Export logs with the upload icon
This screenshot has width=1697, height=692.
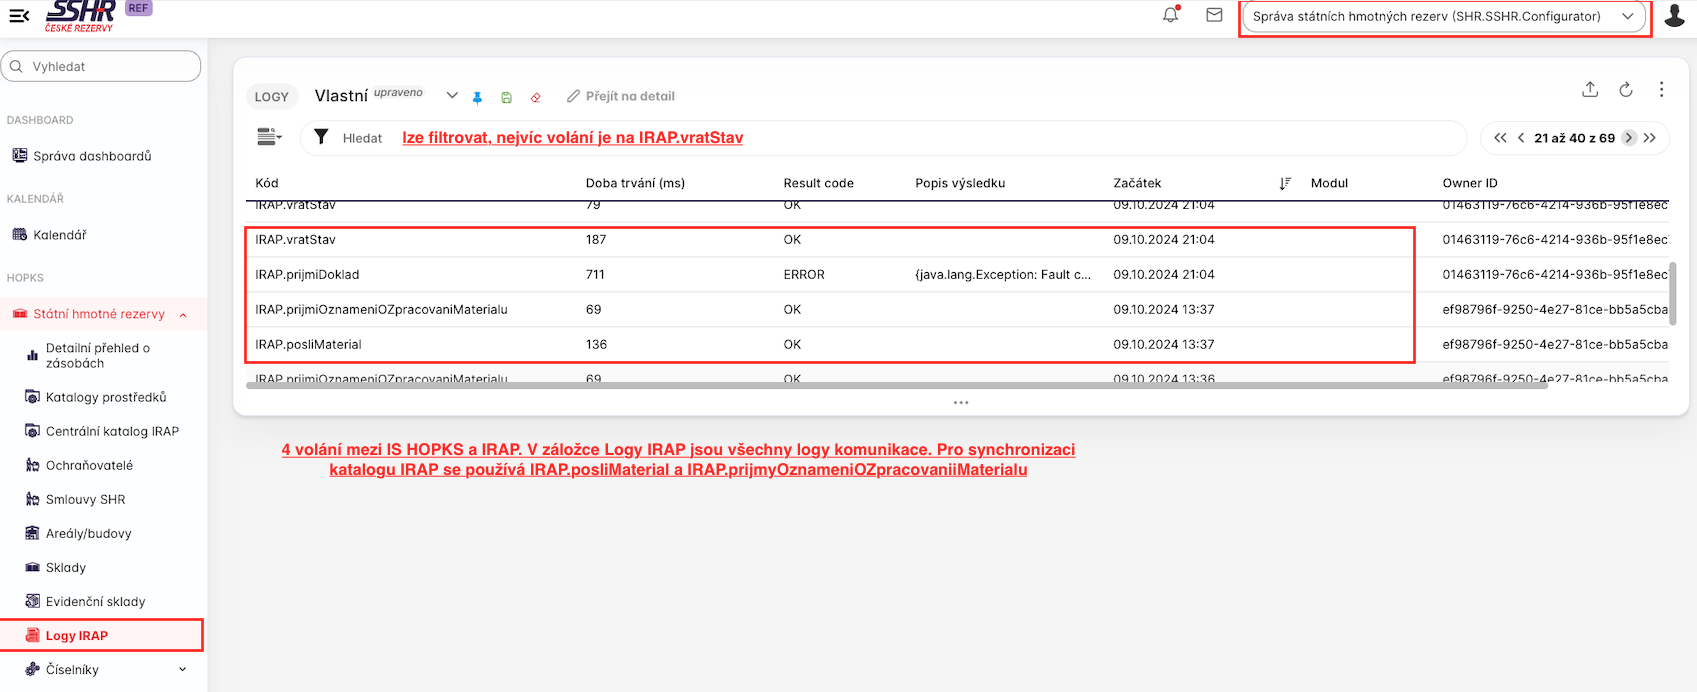click(1590, 90)
